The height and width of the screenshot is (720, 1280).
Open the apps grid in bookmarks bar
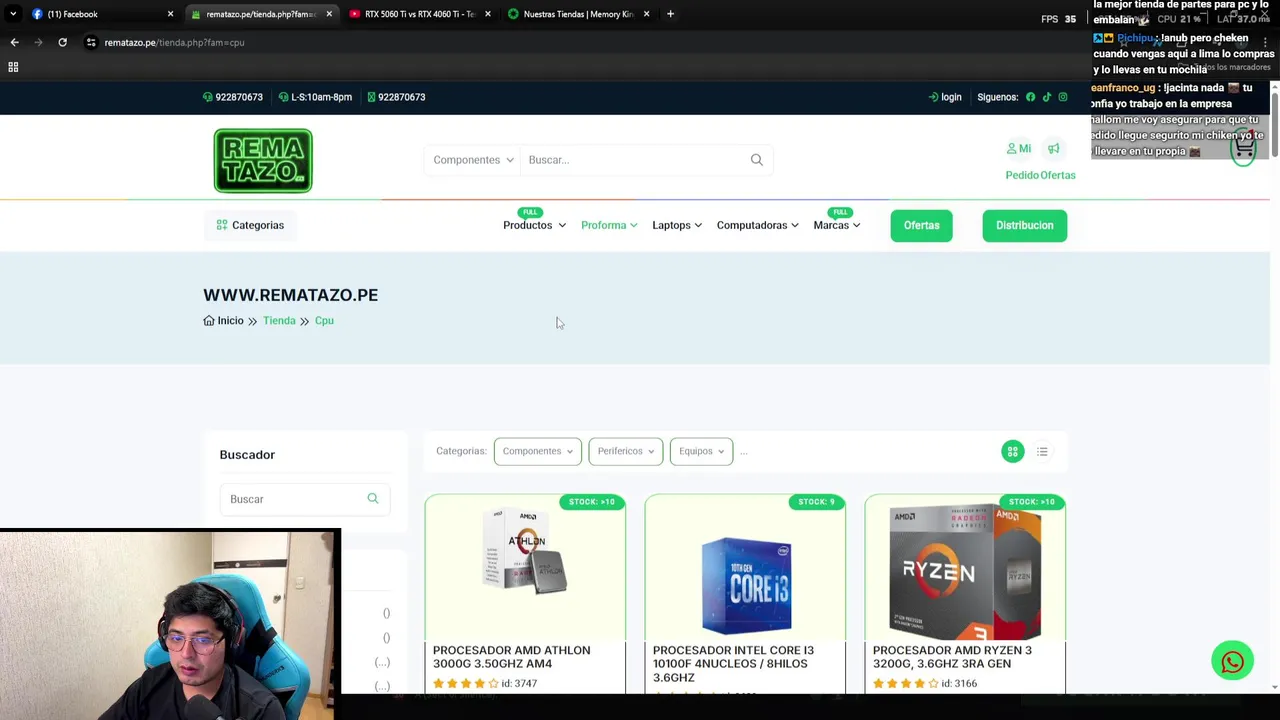tap(13, 67)
